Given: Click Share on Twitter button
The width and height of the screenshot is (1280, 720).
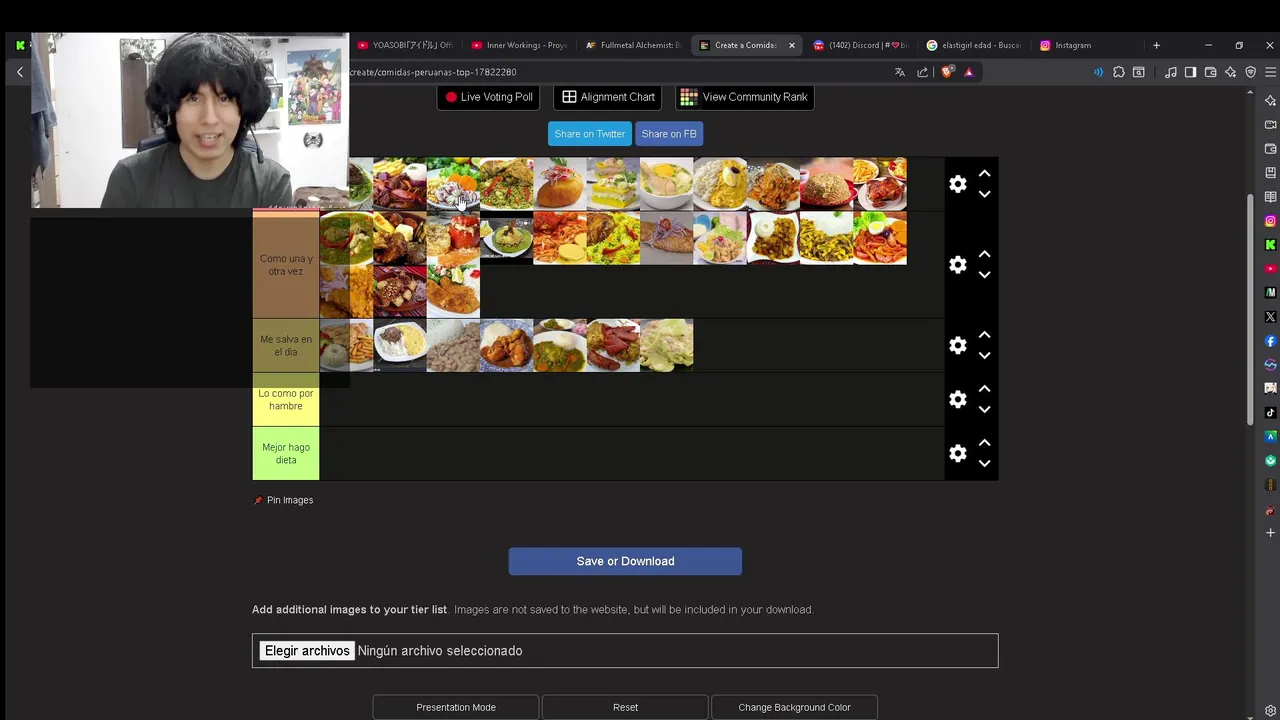Looking at the screenshot, I should pos(590,134).
